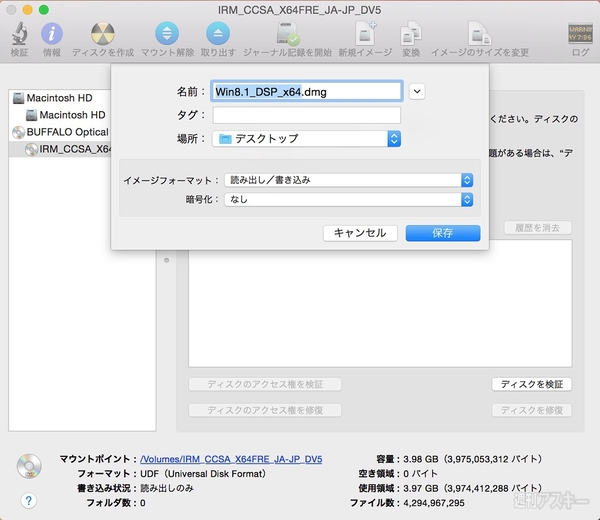Image resolution: width=600 pixels, height=520 pixels.
Task: Click the 保存 save button
Action: point(443,233)
